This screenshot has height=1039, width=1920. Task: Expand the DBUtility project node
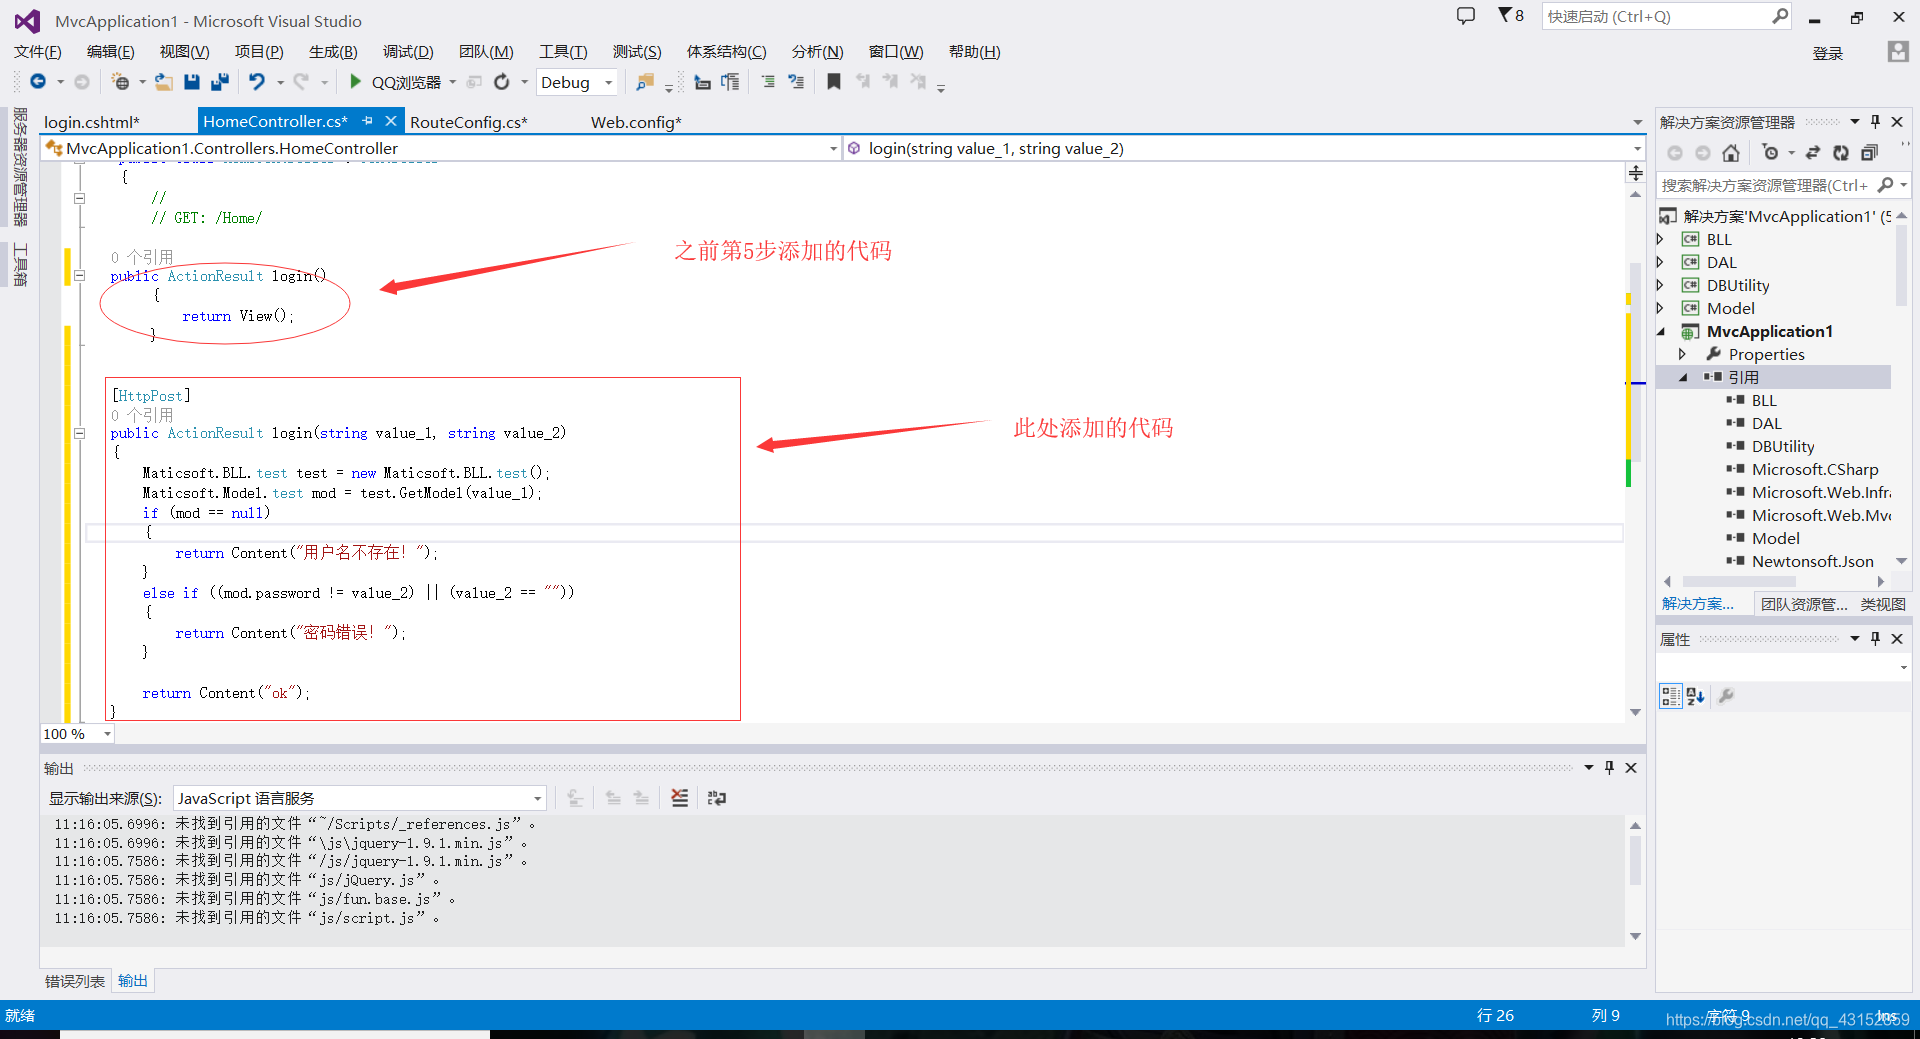coord(1661,285)
